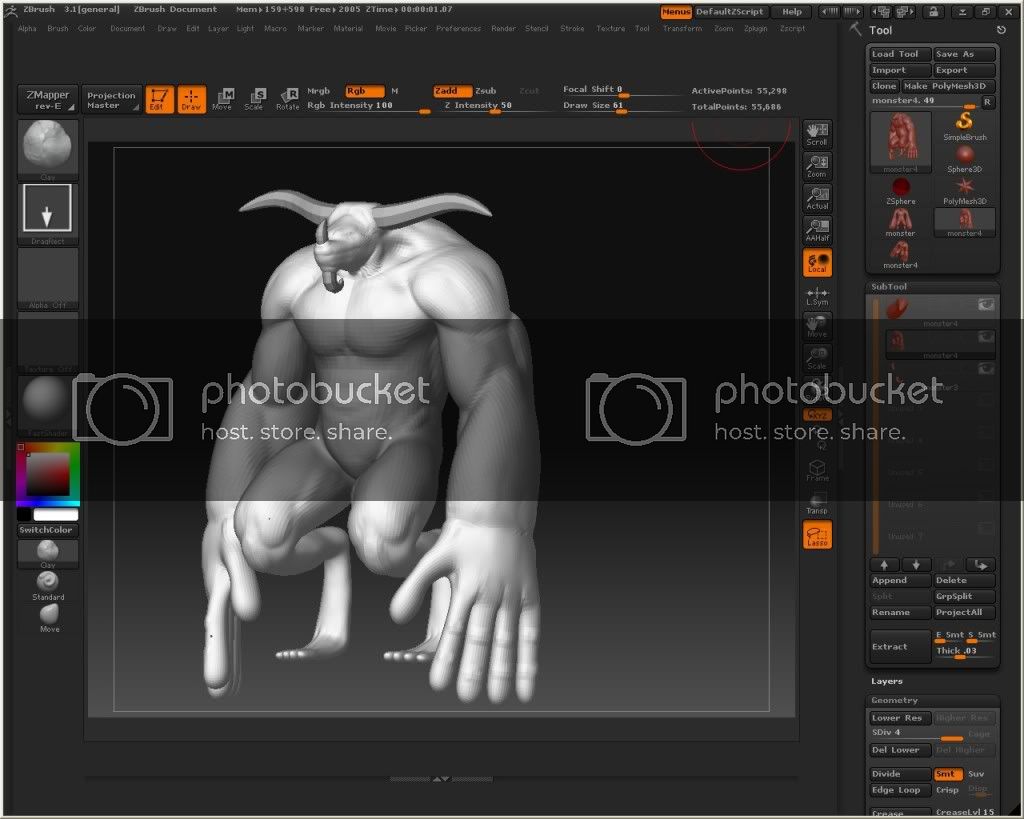Open the Transform menu
The width and height of the screenshot is (1024, 819).
pyautogui.click(x=682, y=29)
